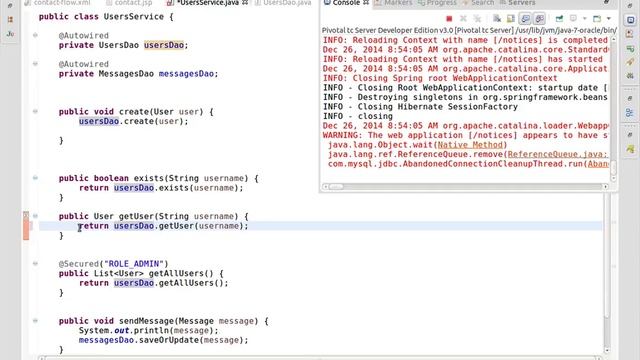This screenshot has height=360, width=640.
Task: Click the class name UsersService
Action: [x=134, y=17]
